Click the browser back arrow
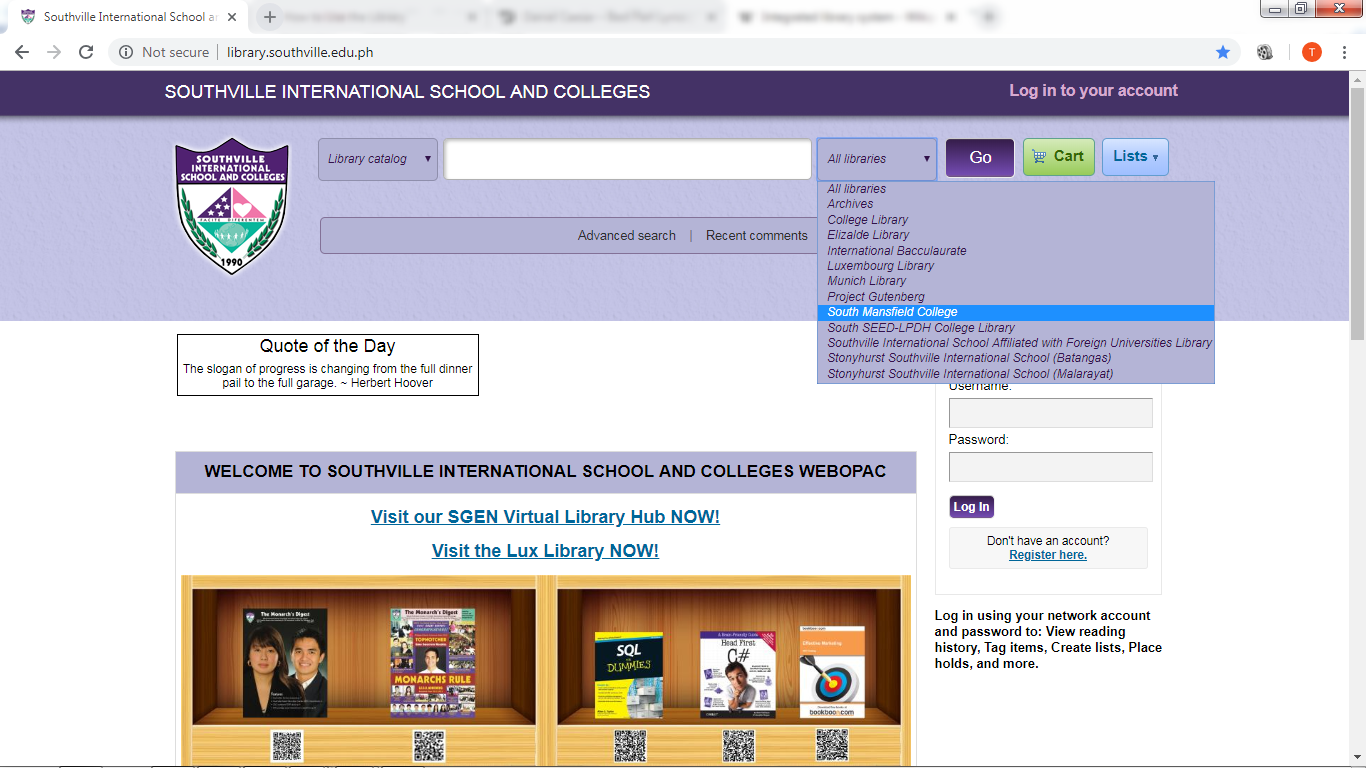Image resolution: width=1366 pixels, height=770 pixels. (22, 52)
